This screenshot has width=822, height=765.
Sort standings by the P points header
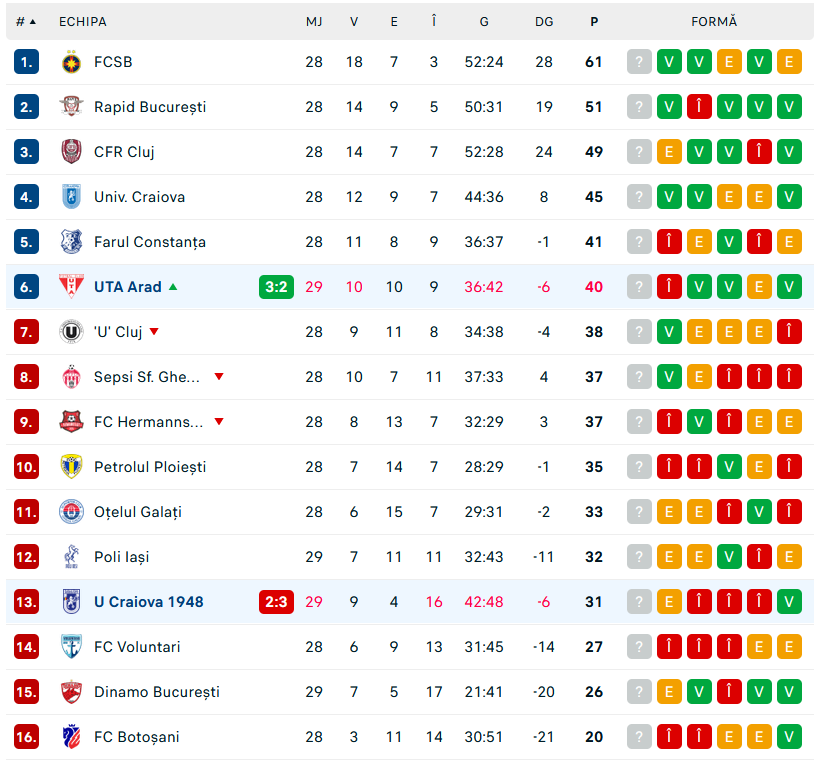[594, 21]
